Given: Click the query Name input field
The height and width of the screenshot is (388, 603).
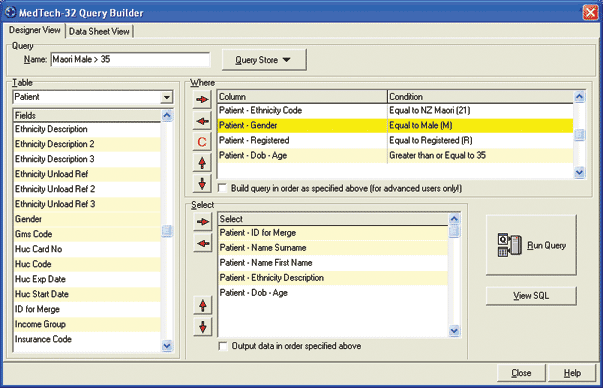Looking at the screenshot, I should click(130, 60).
